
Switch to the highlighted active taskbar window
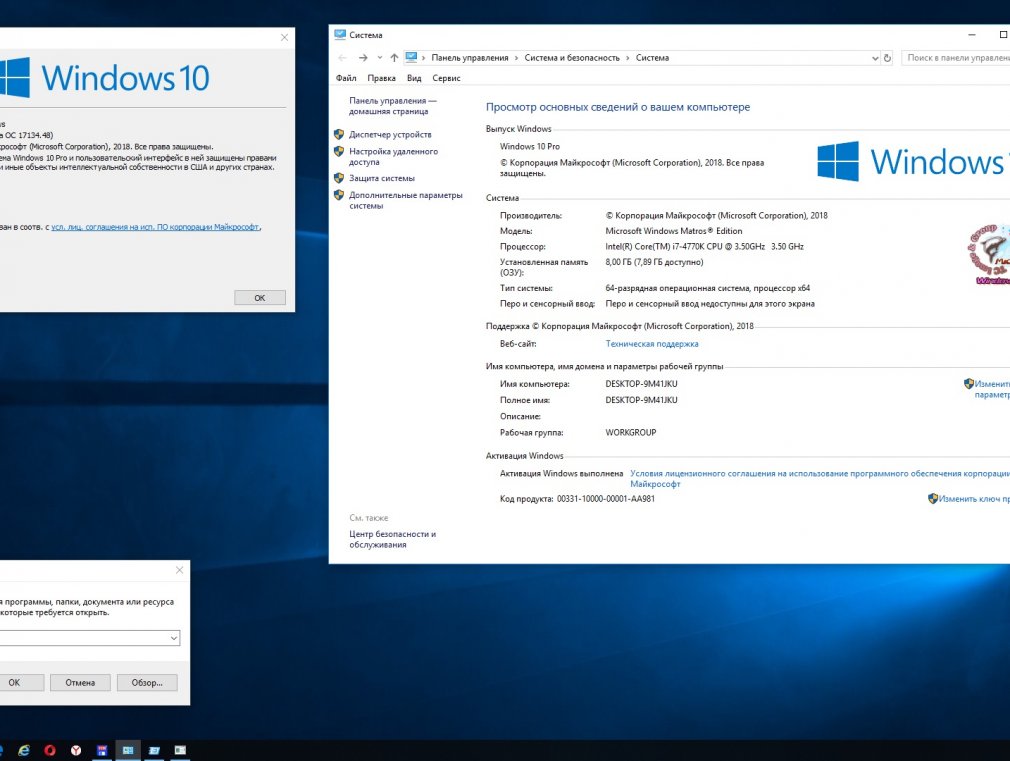coord(128,750)
